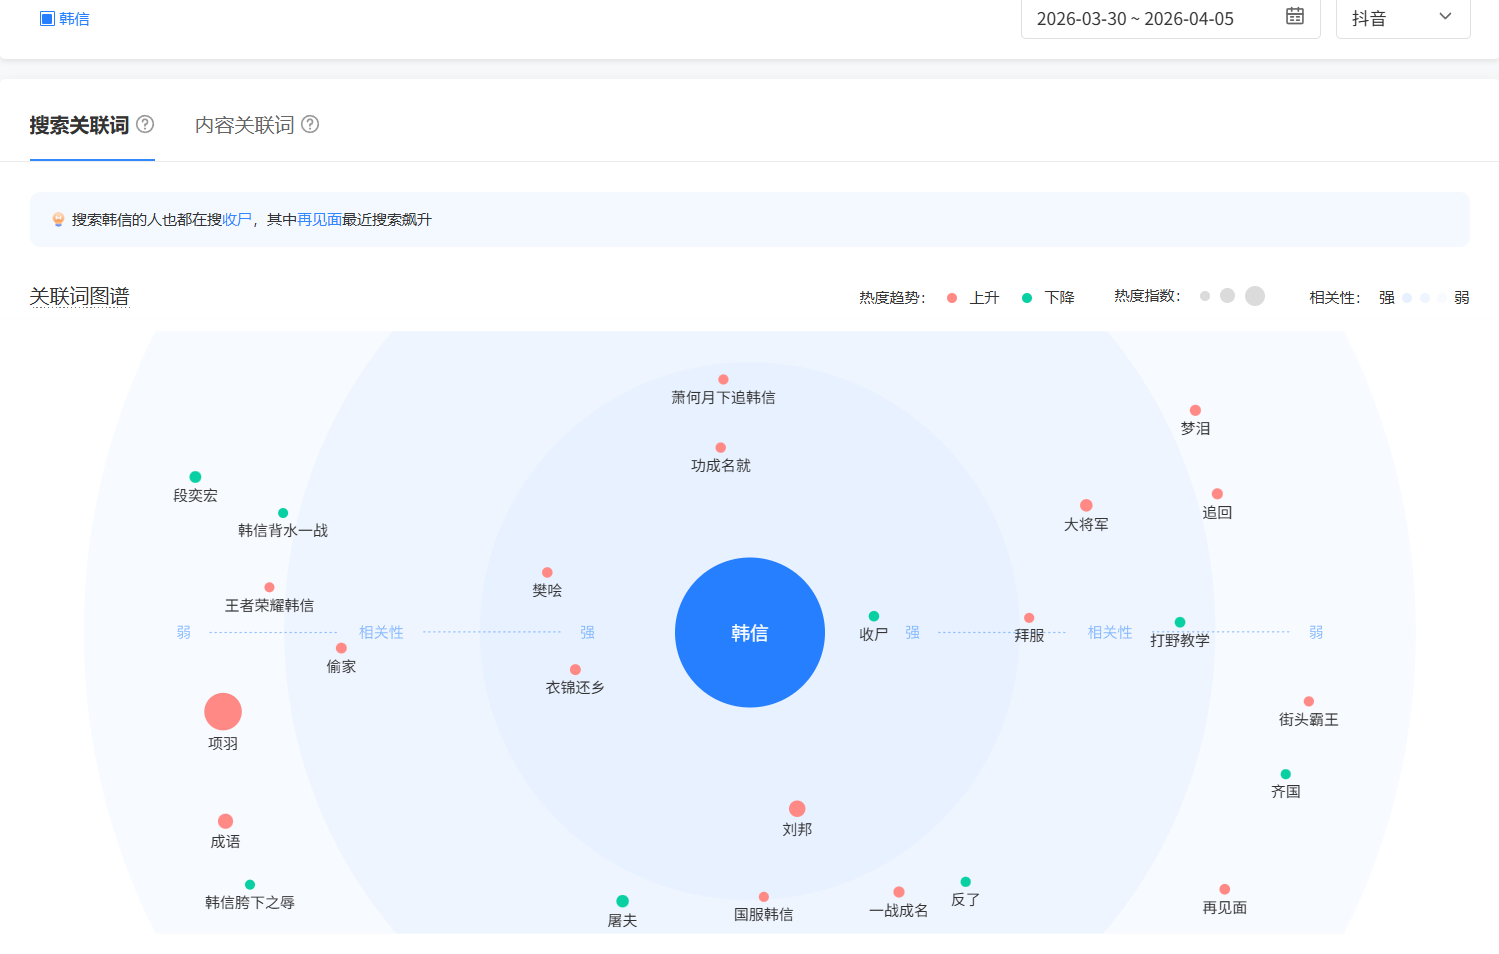Expand the 抖音 platform dropdown

point(1403,18)
